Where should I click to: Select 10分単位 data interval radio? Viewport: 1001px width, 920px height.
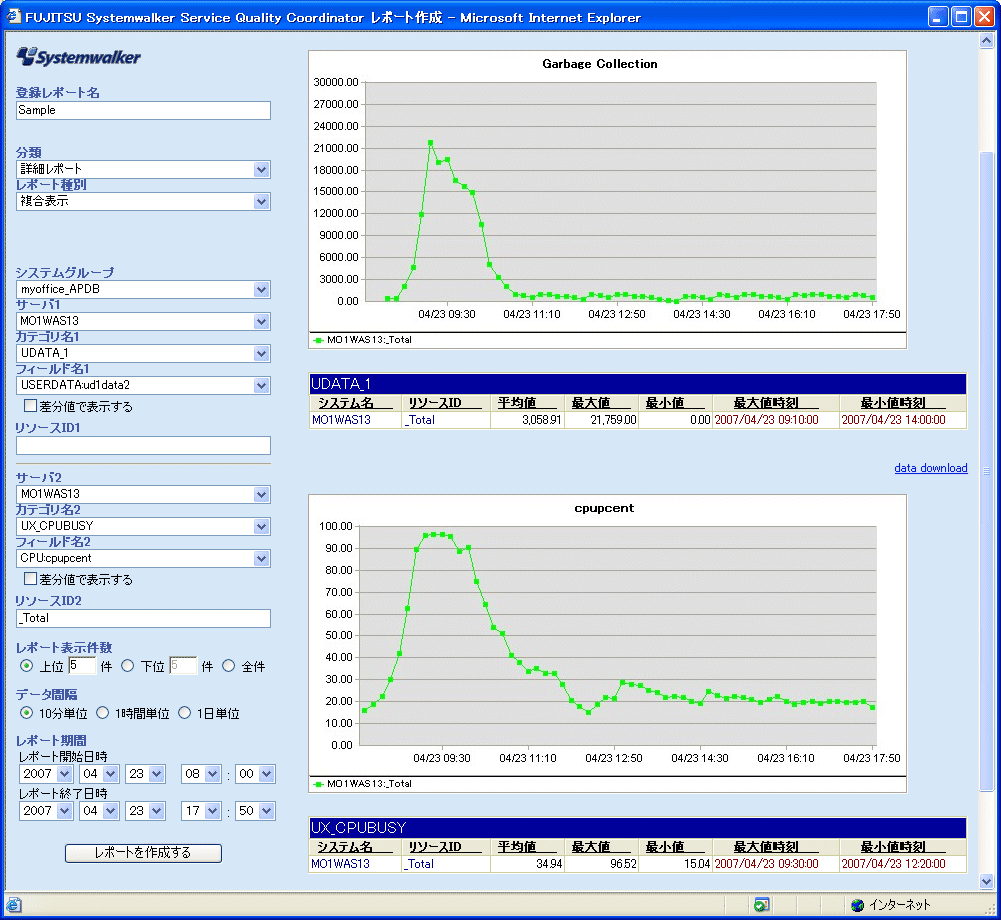click(x=26, y=713)
